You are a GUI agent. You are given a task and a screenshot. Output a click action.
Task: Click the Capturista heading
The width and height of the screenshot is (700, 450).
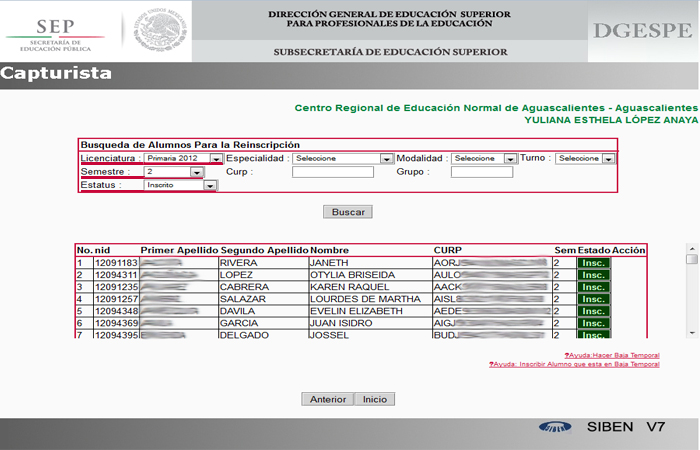point(56,74)
